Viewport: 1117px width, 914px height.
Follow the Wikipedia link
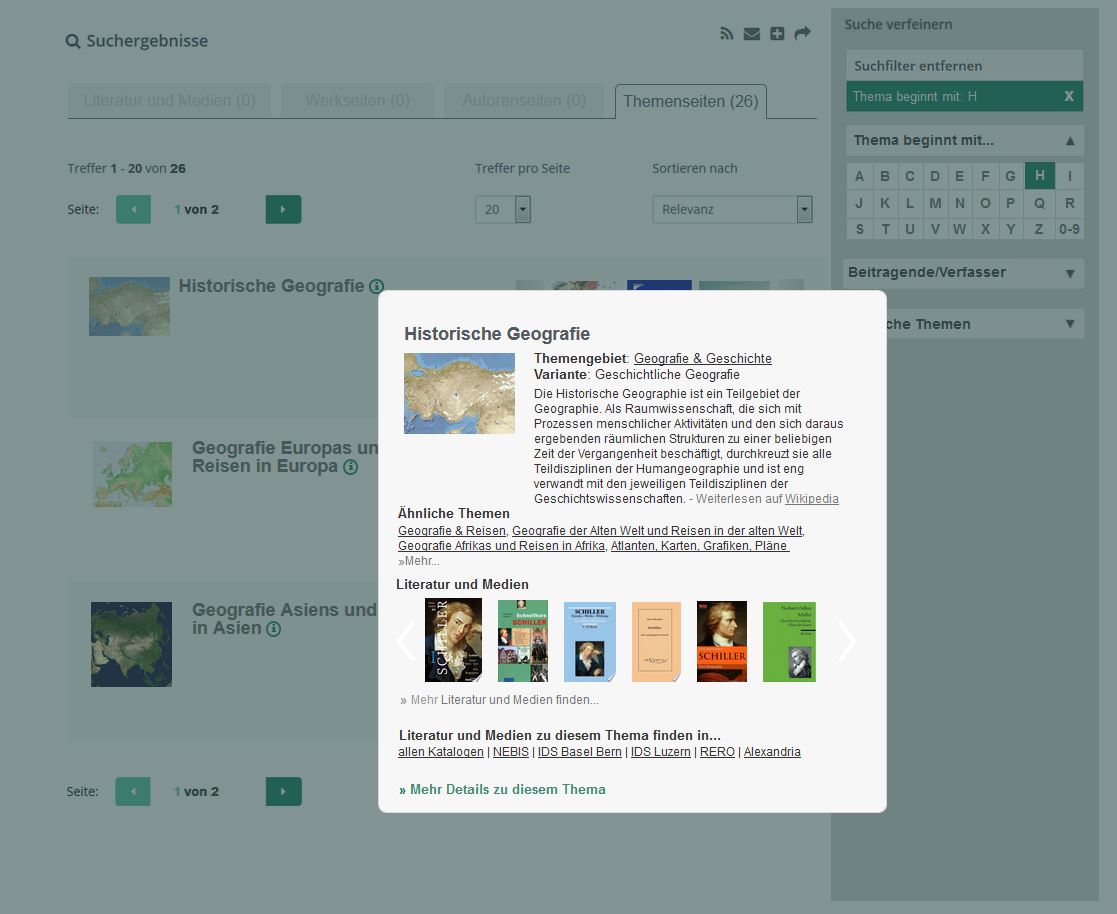[x=811, y=499]
